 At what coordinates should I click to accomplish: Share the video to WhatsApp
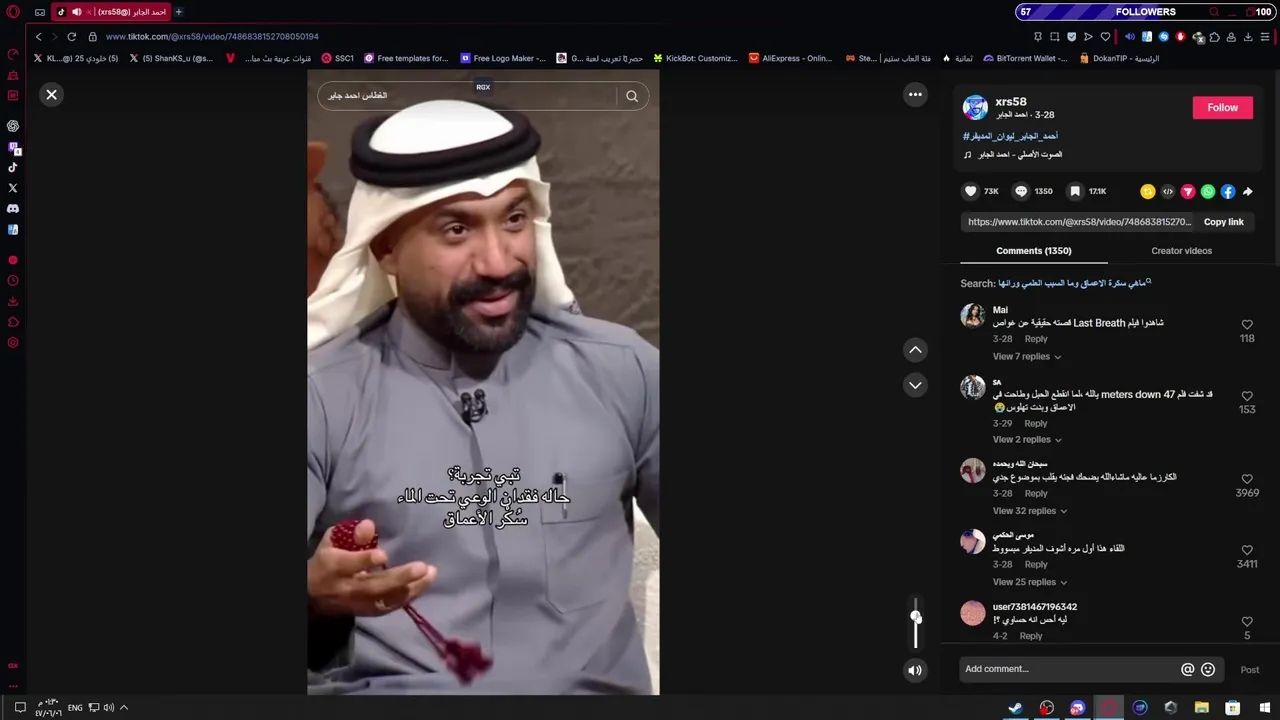click(x=1208, y=192)
